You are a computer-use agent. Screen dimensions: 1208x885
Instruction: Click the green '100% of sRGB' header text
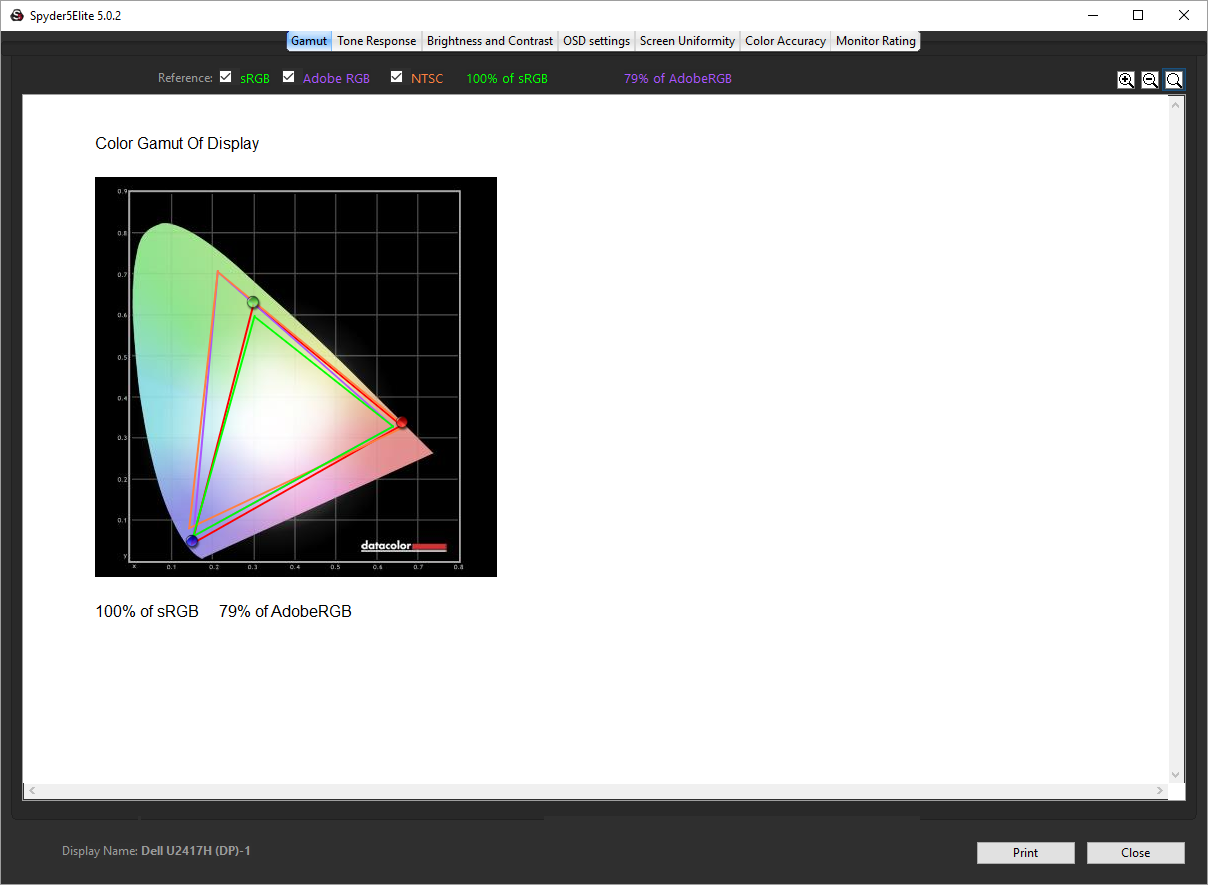tap(507, 79)
